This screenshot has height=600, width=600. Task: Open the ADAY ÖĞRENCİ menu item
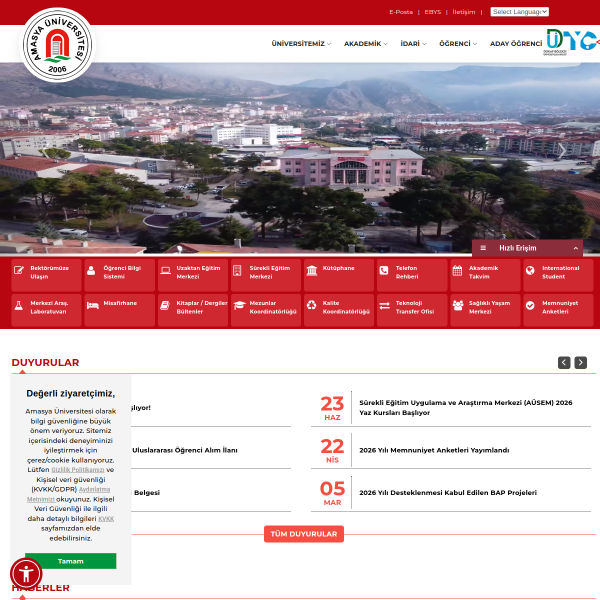coord(516,44)
